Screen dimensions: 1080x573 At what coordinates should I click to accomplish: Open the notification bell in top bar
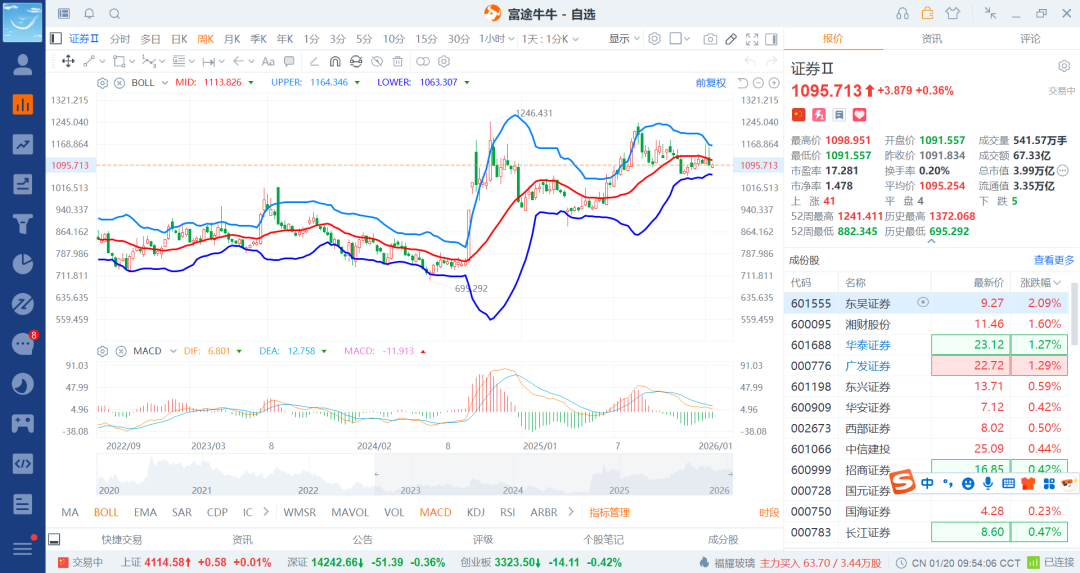click(89, 14)
